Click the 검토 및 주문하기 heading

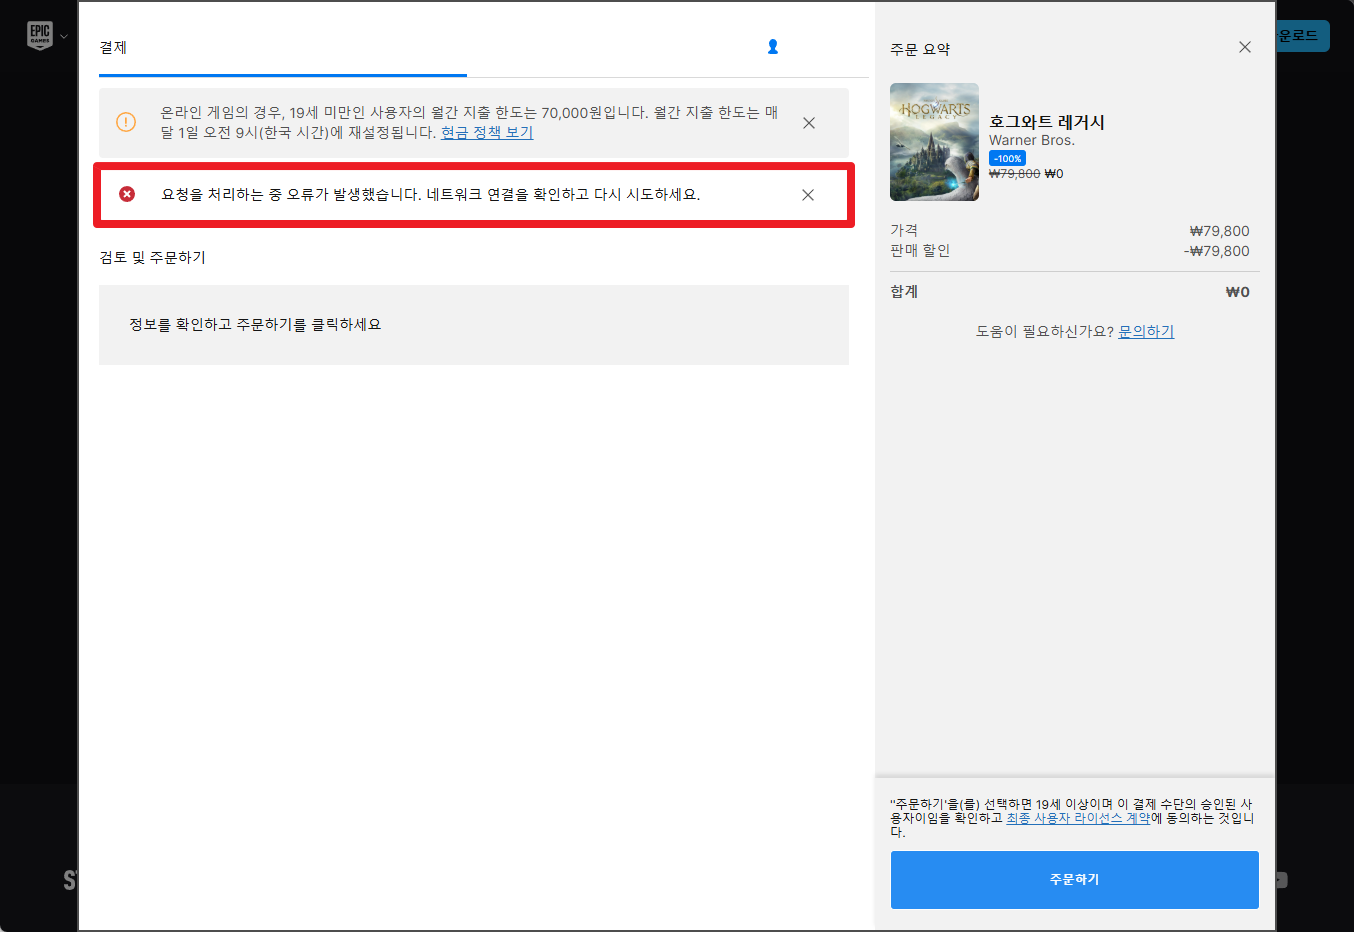pos(153,257)
